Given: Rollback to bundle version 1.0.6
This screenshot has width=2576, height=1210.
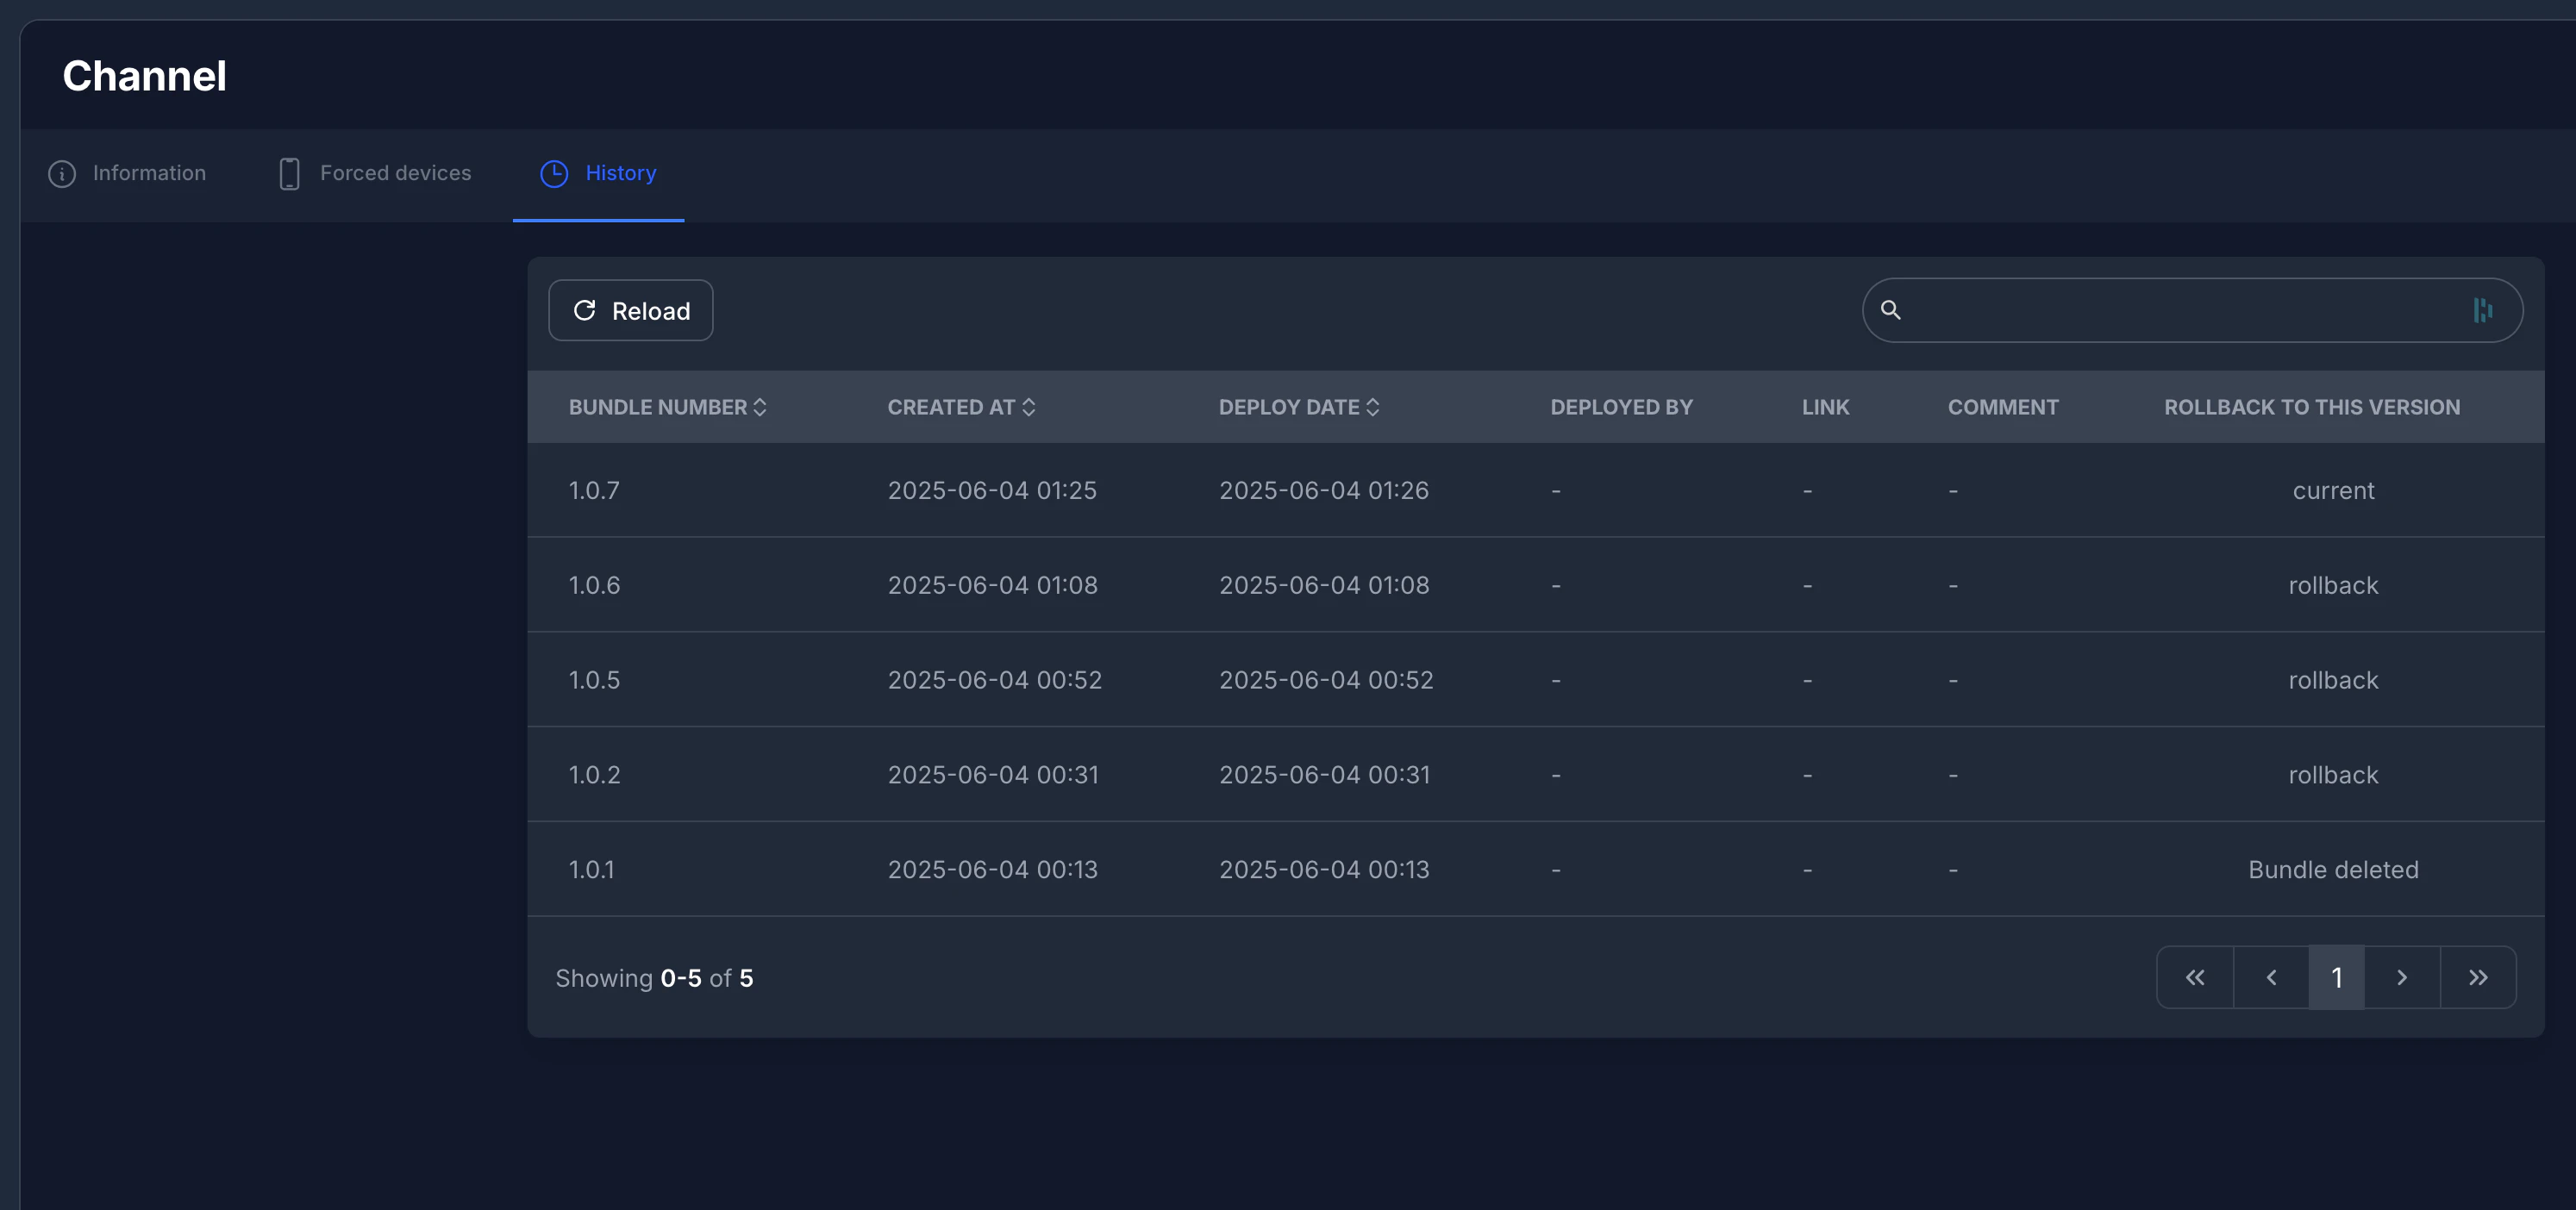Looking at the screenshot, I should (2333, 585).
